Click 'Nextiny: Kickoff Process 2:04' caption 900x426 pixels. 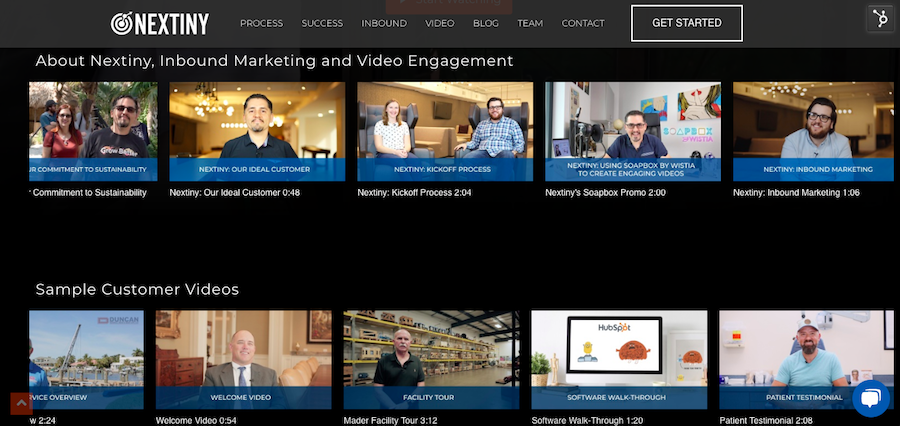(x=414, y=193)
